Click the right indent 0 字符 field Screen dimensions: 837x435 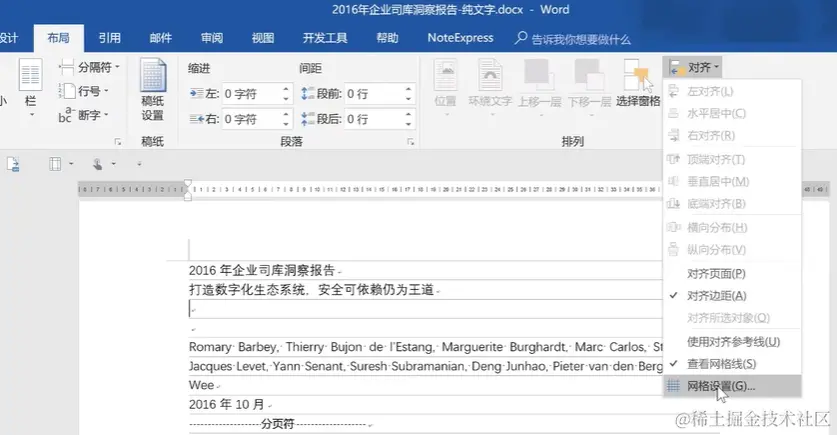pyautogui.click(x=250, y=119)
